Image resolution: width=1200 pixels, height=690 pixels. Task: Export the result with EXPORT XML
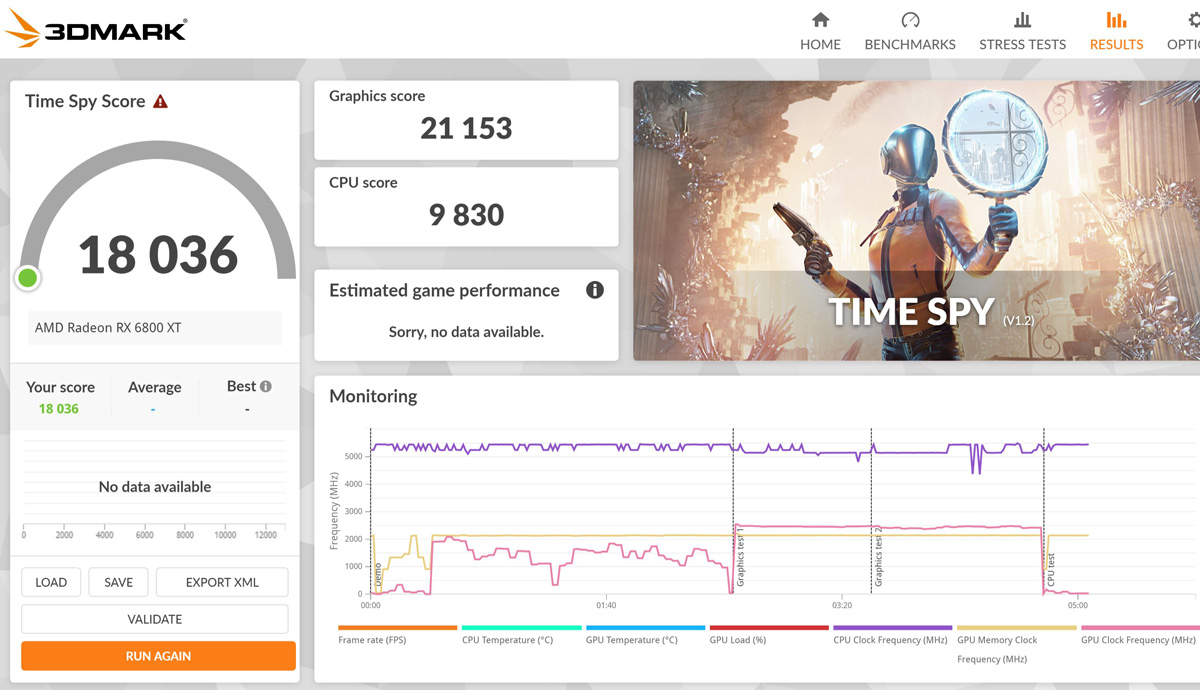pos(222,582)
